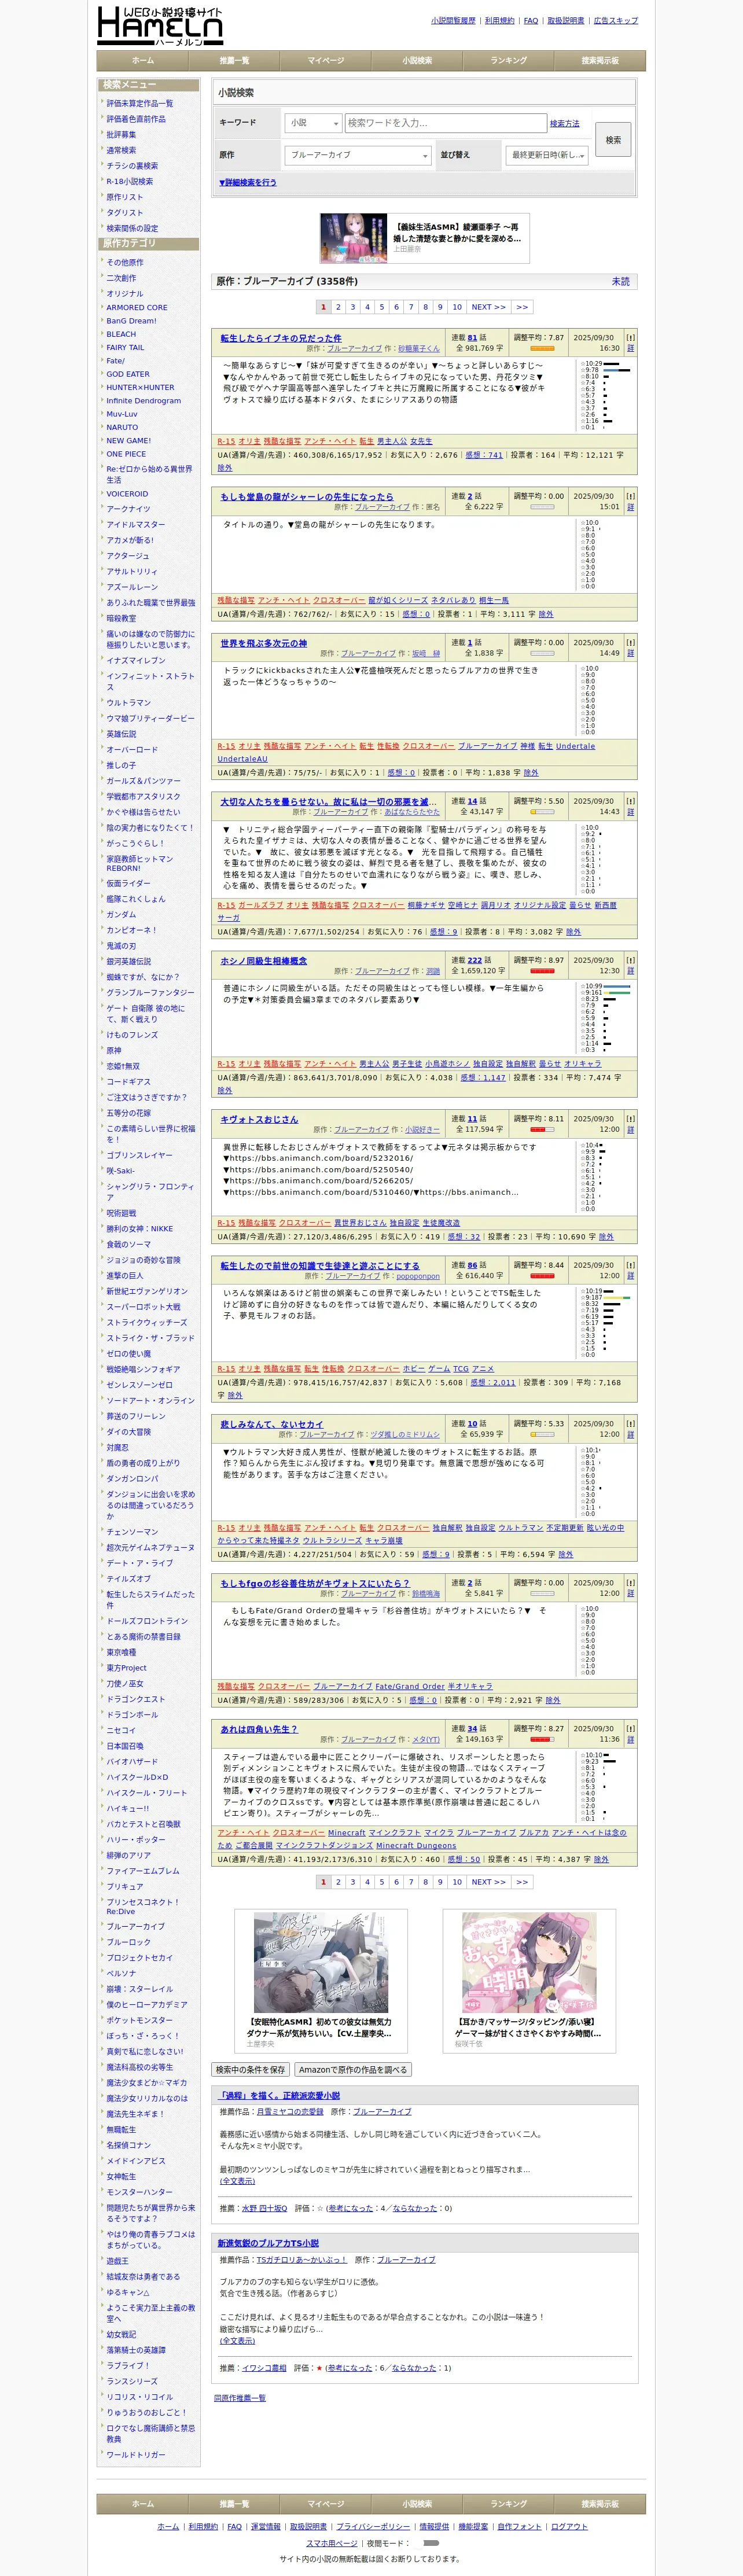Click the search keyword input field
Image resolution: width=743 pixels, height=2576 pixels.
(445, 123)
